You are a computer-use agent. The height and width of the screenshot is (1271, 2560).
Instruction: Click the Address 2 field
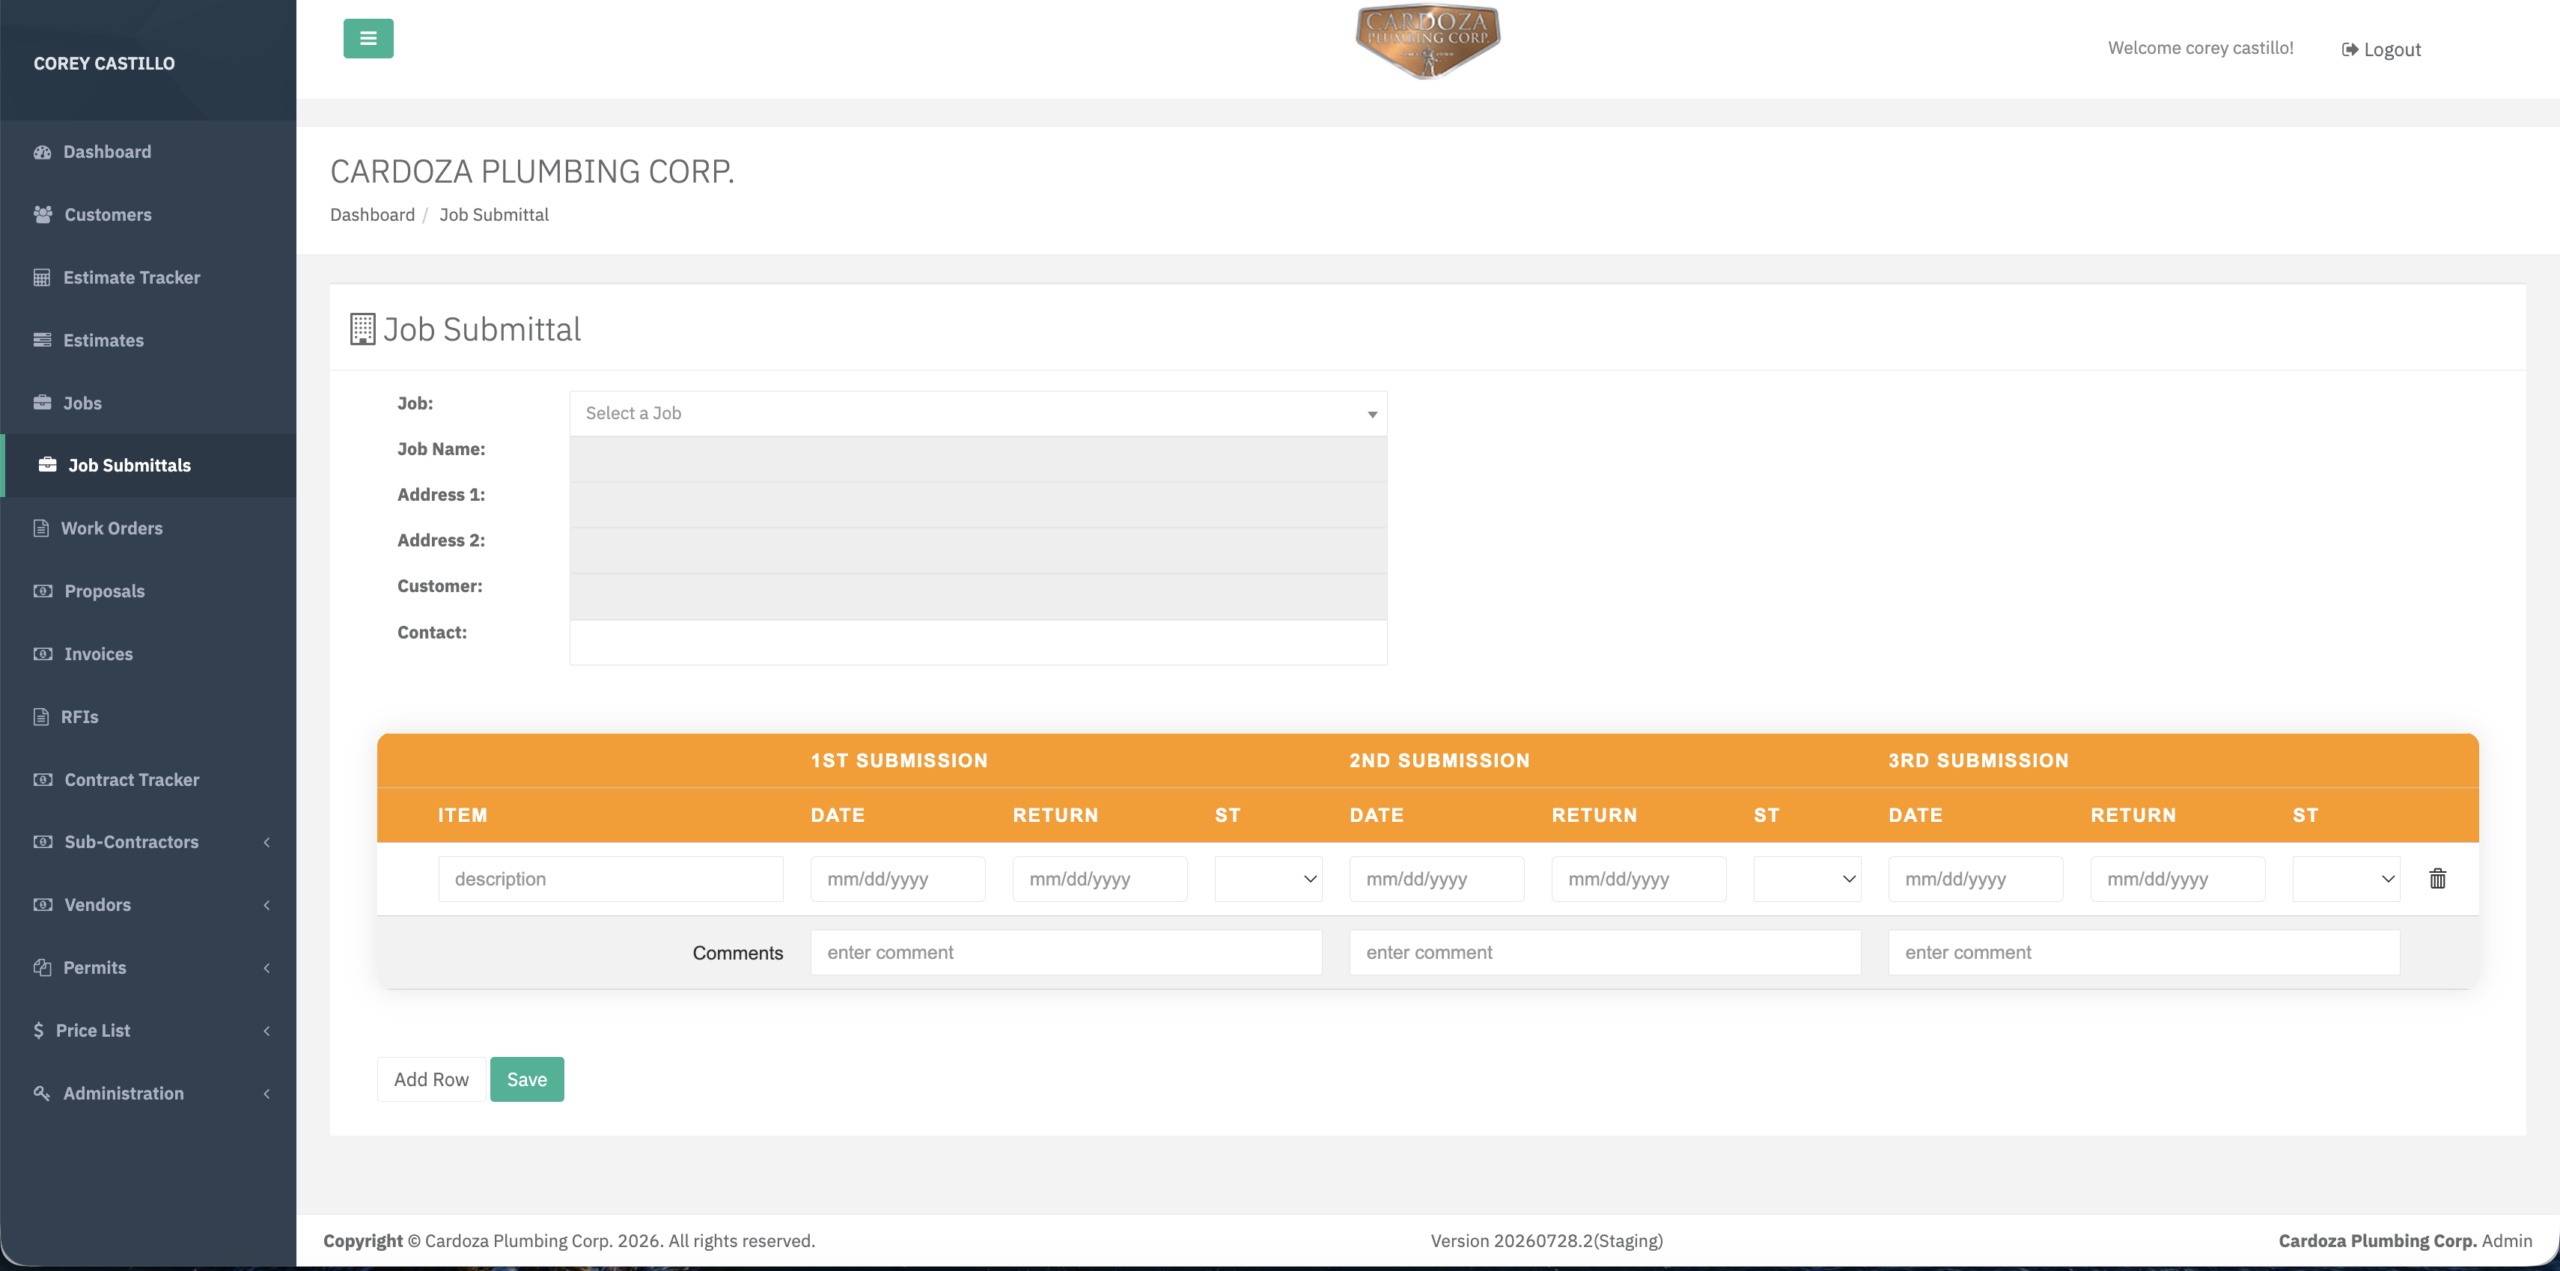[x=978, y=551]
